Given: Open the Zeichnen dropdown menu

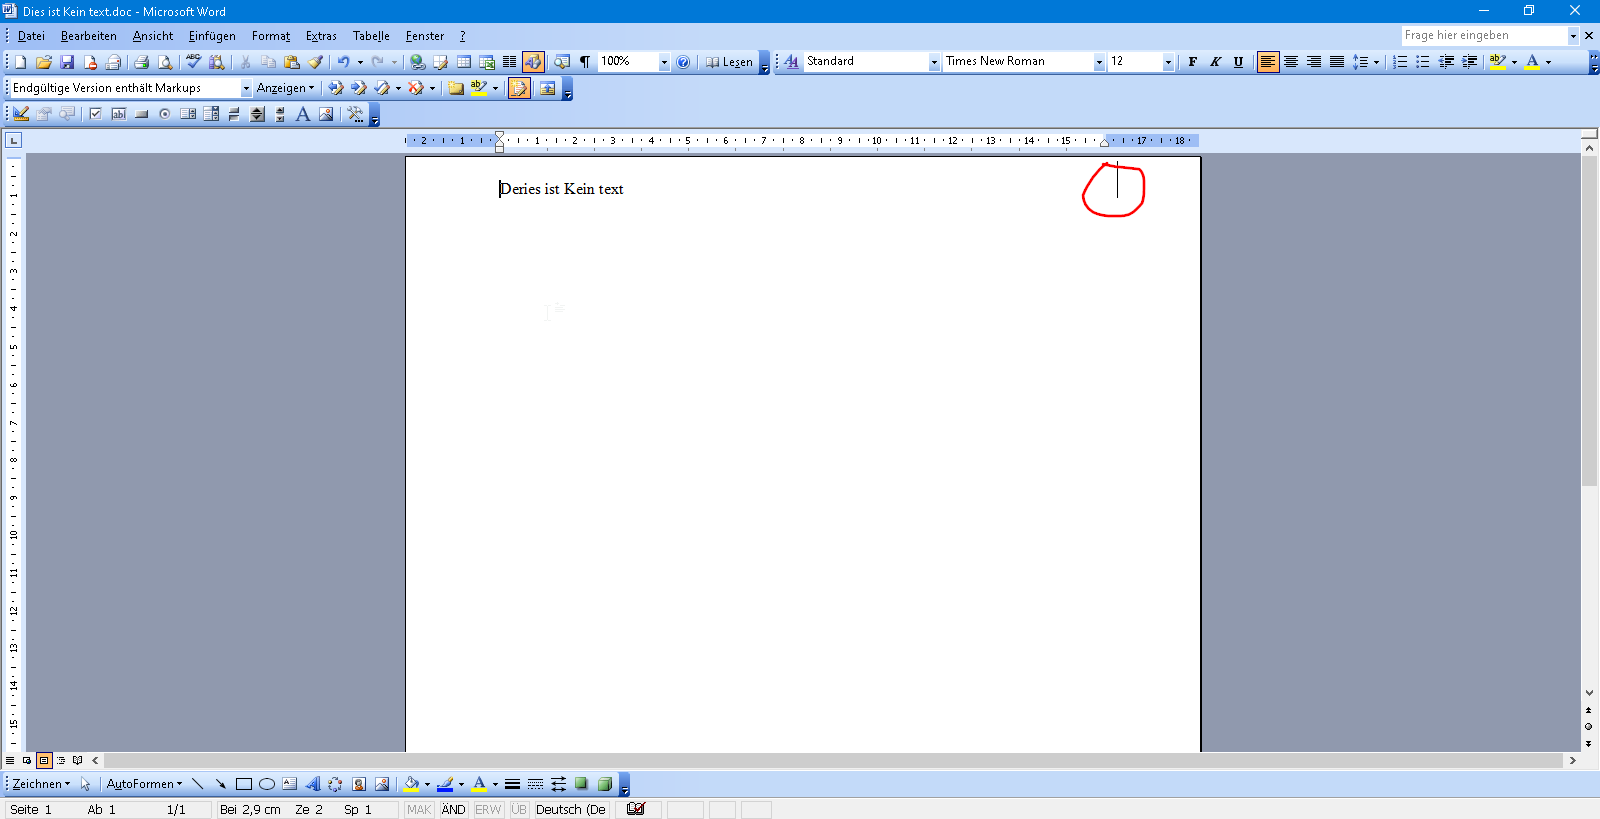Looking at the screenshot, I should point(41,784).
